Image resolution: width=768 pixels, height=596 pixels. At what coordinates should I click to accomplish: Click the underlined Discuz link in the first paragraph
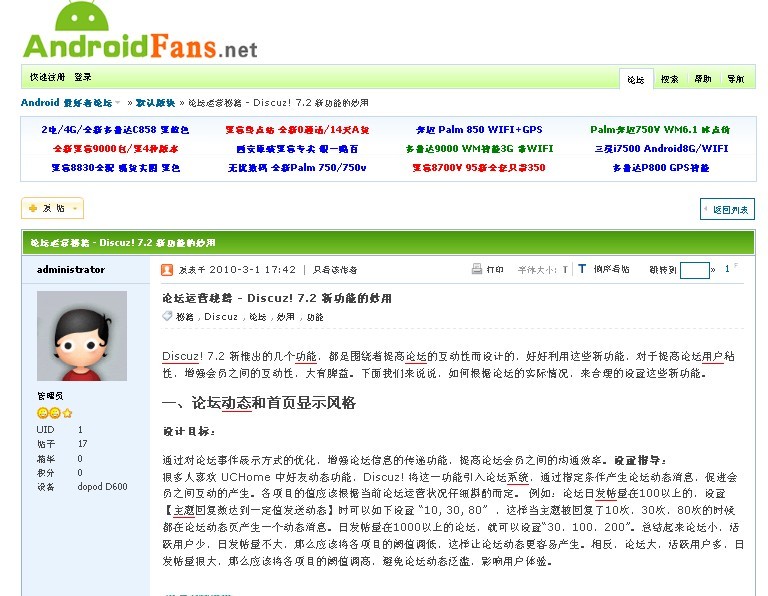point(182,356)
